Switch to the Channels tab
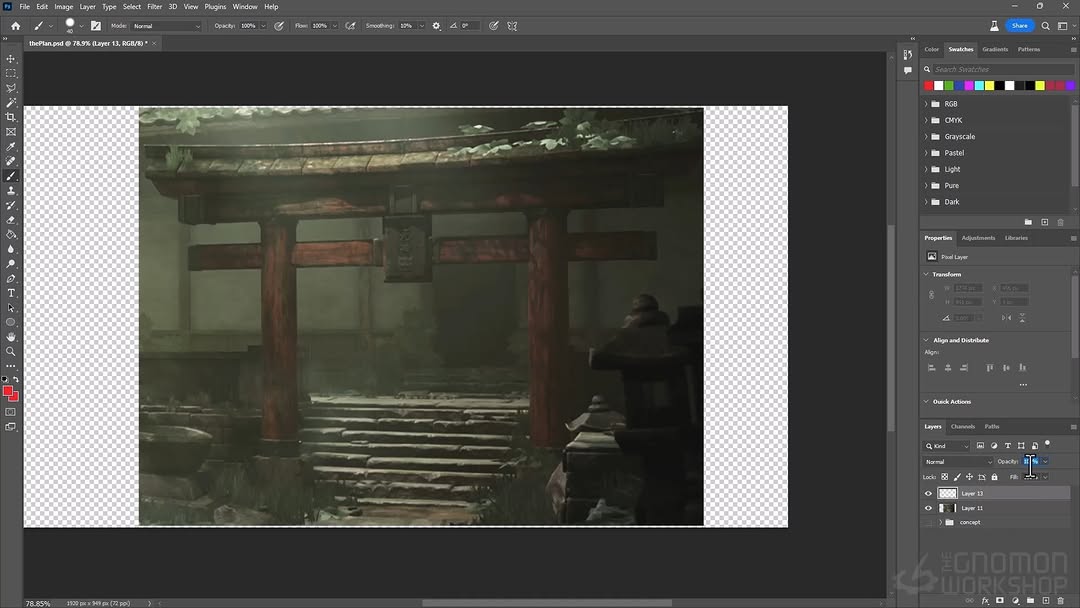Image resolution: width=1080 pixels, height=608 pixels. pyautogui.click(x=962, y=427)
